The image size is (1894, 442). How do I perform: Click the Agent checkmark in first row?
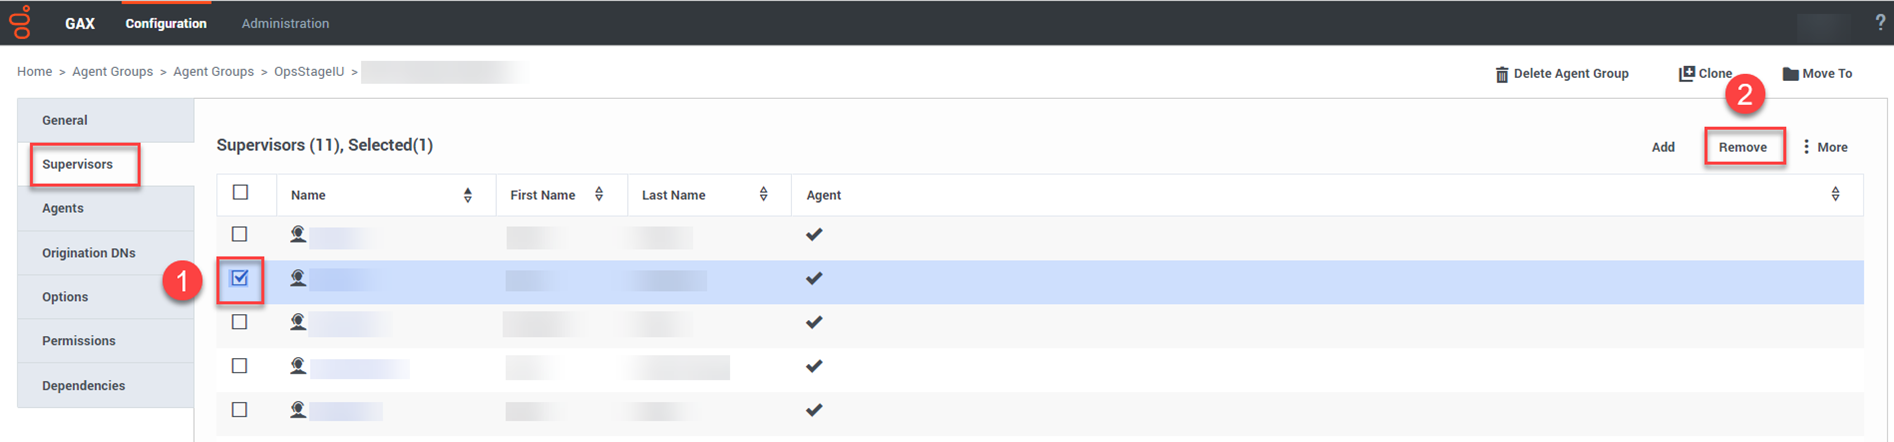coord(814,235)
